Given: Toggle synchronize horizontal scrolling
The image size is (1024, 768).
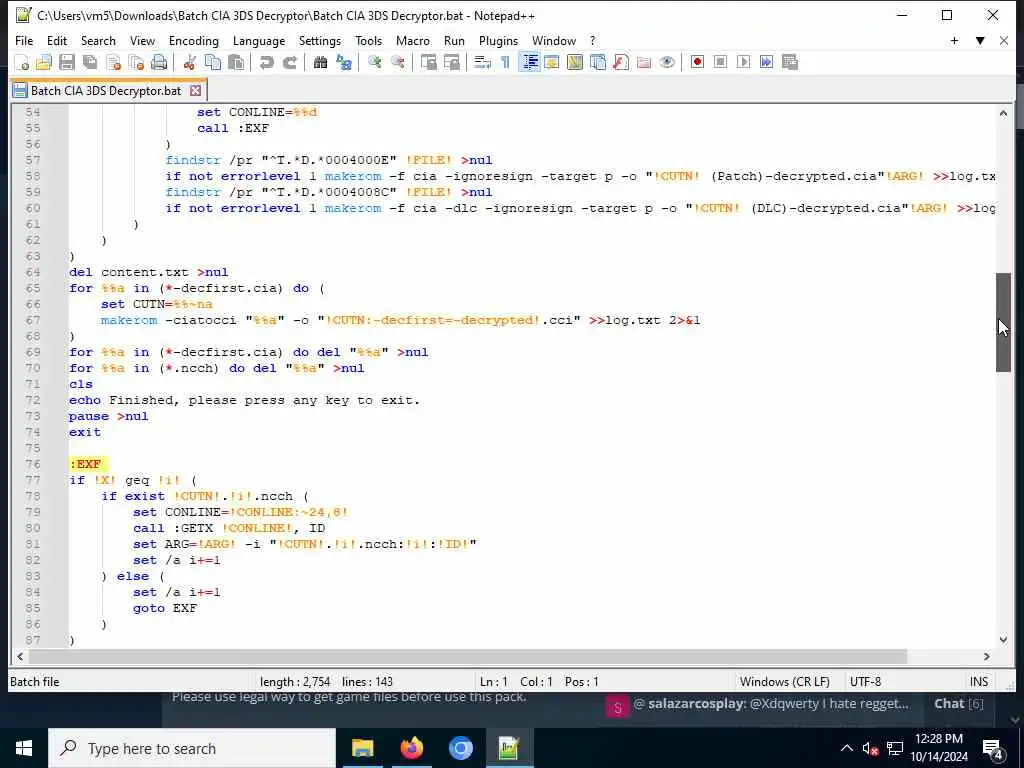Looking at the screenshot, I should 451,62.
